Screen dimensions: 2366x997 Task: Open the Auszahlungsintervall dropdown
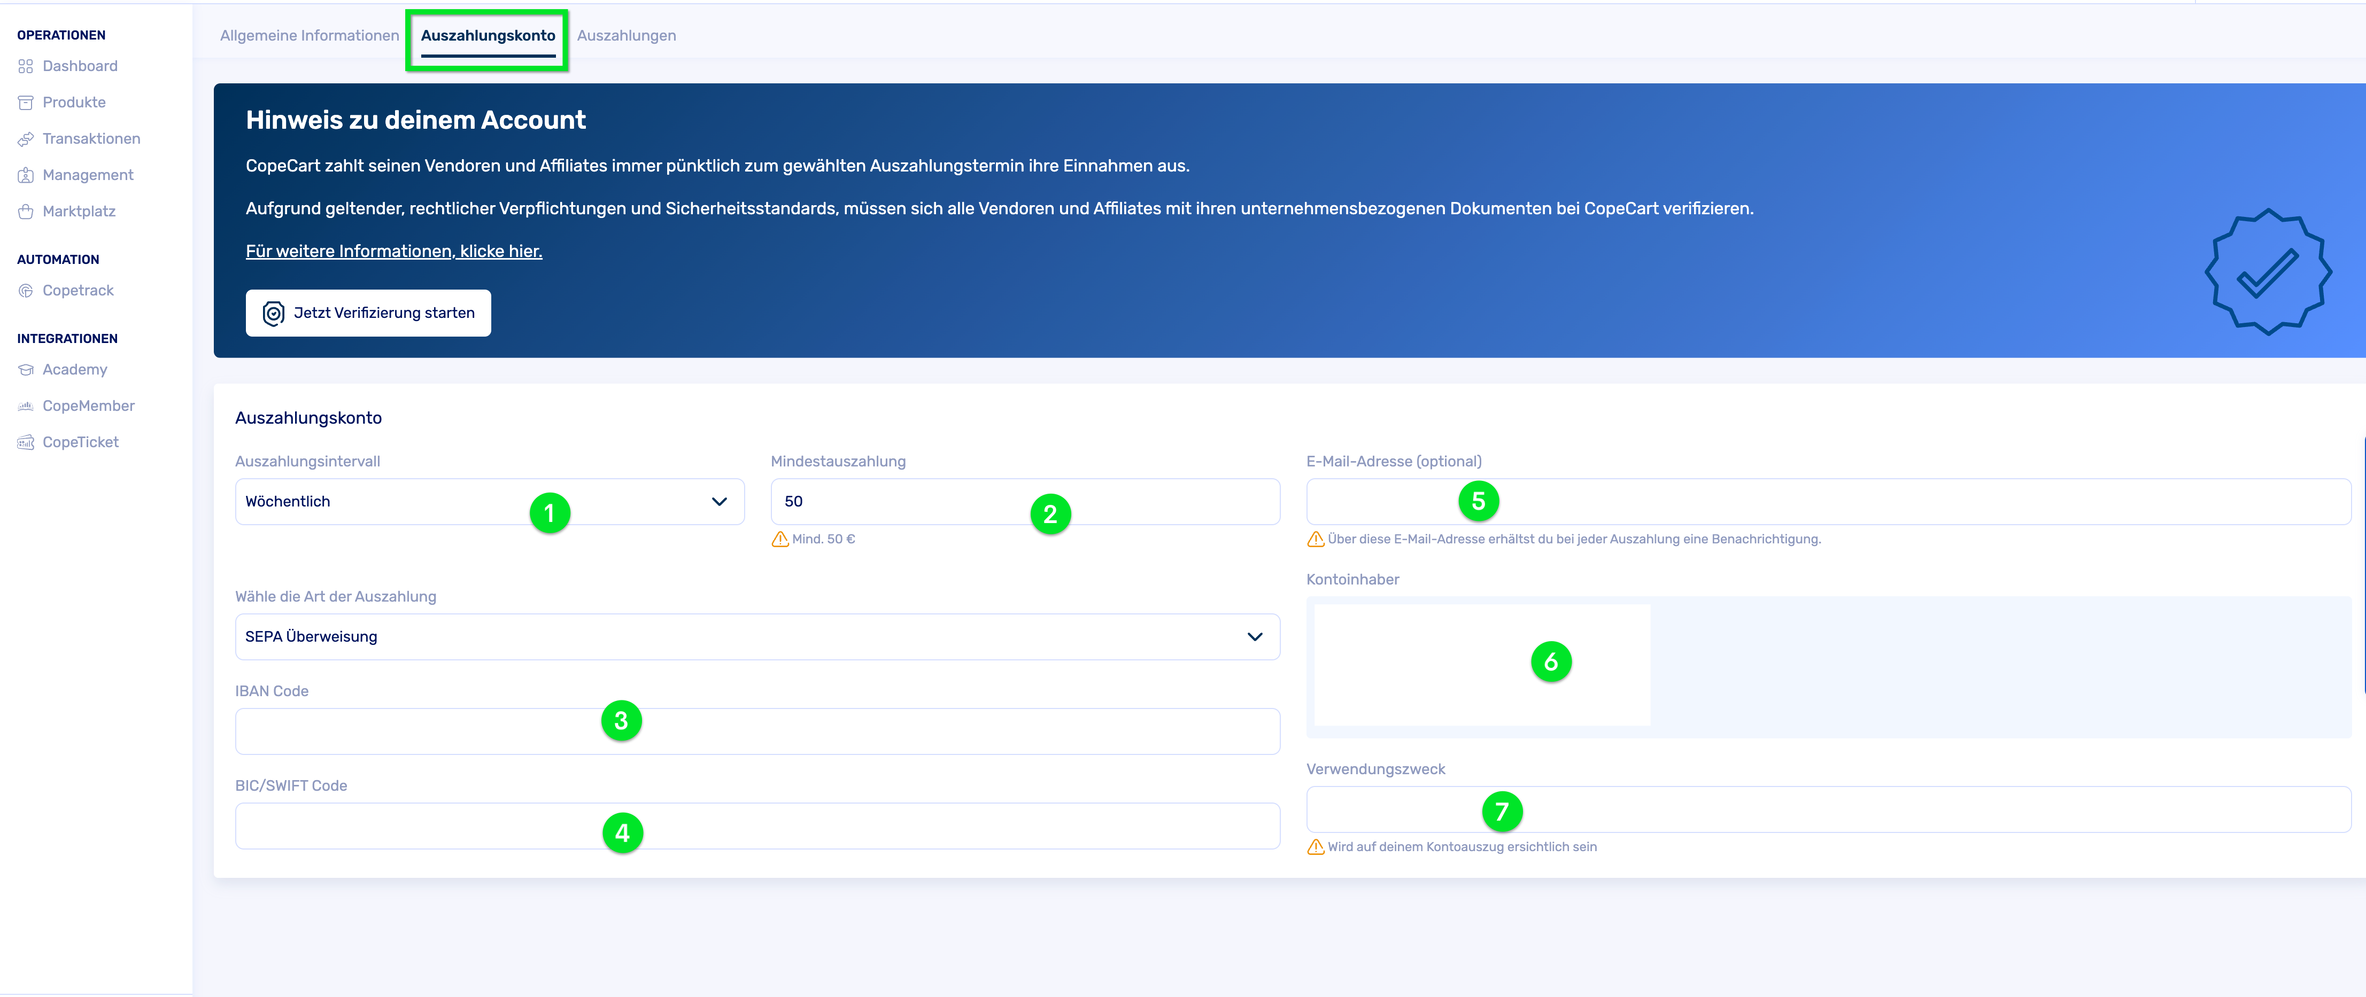489,501
